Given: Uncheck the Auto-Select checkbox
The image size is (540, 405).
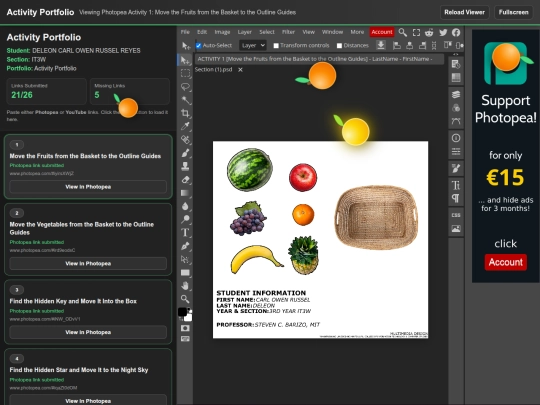Looking at the screenshot, I should click(x=198, y=45).
